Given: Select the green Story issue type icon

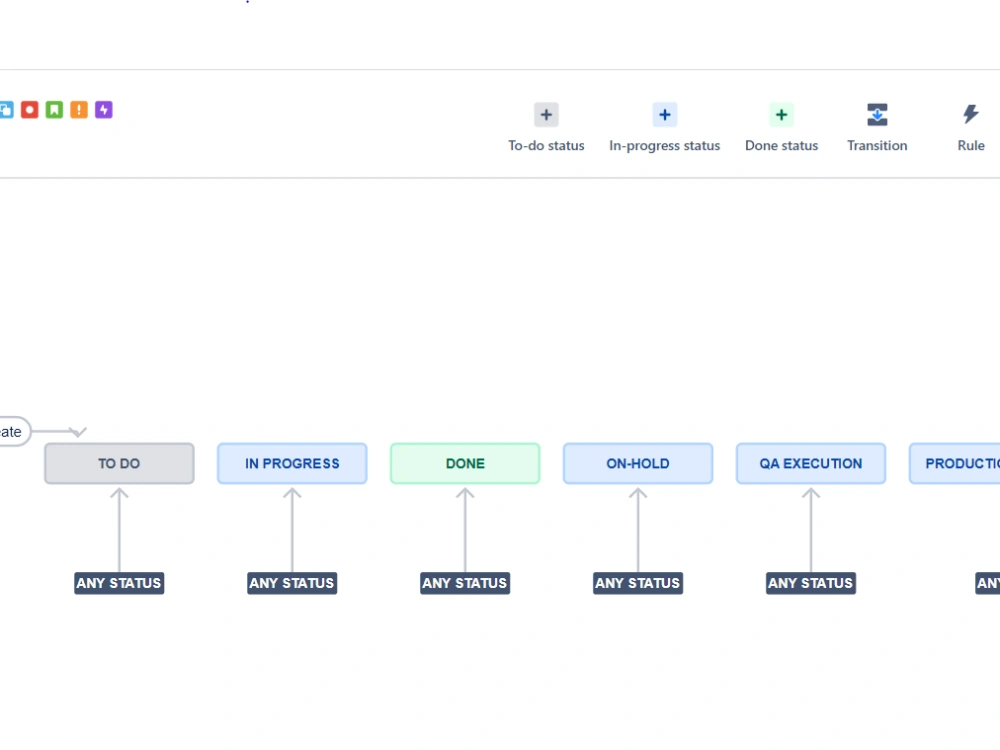Looking at the screenshot, I should pos(54,109).
